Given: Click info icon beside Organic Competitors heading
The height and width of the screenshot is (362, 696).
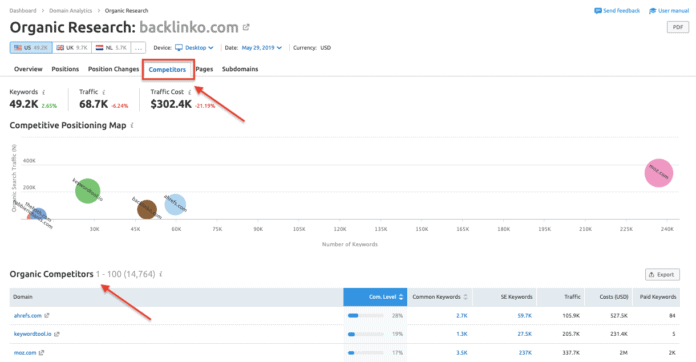Looking at the screenshot, I should click(x=161, y=274).
